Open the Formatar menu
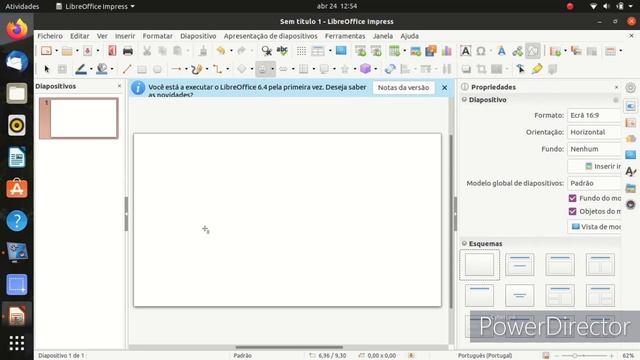 click(x=158, y=36)
